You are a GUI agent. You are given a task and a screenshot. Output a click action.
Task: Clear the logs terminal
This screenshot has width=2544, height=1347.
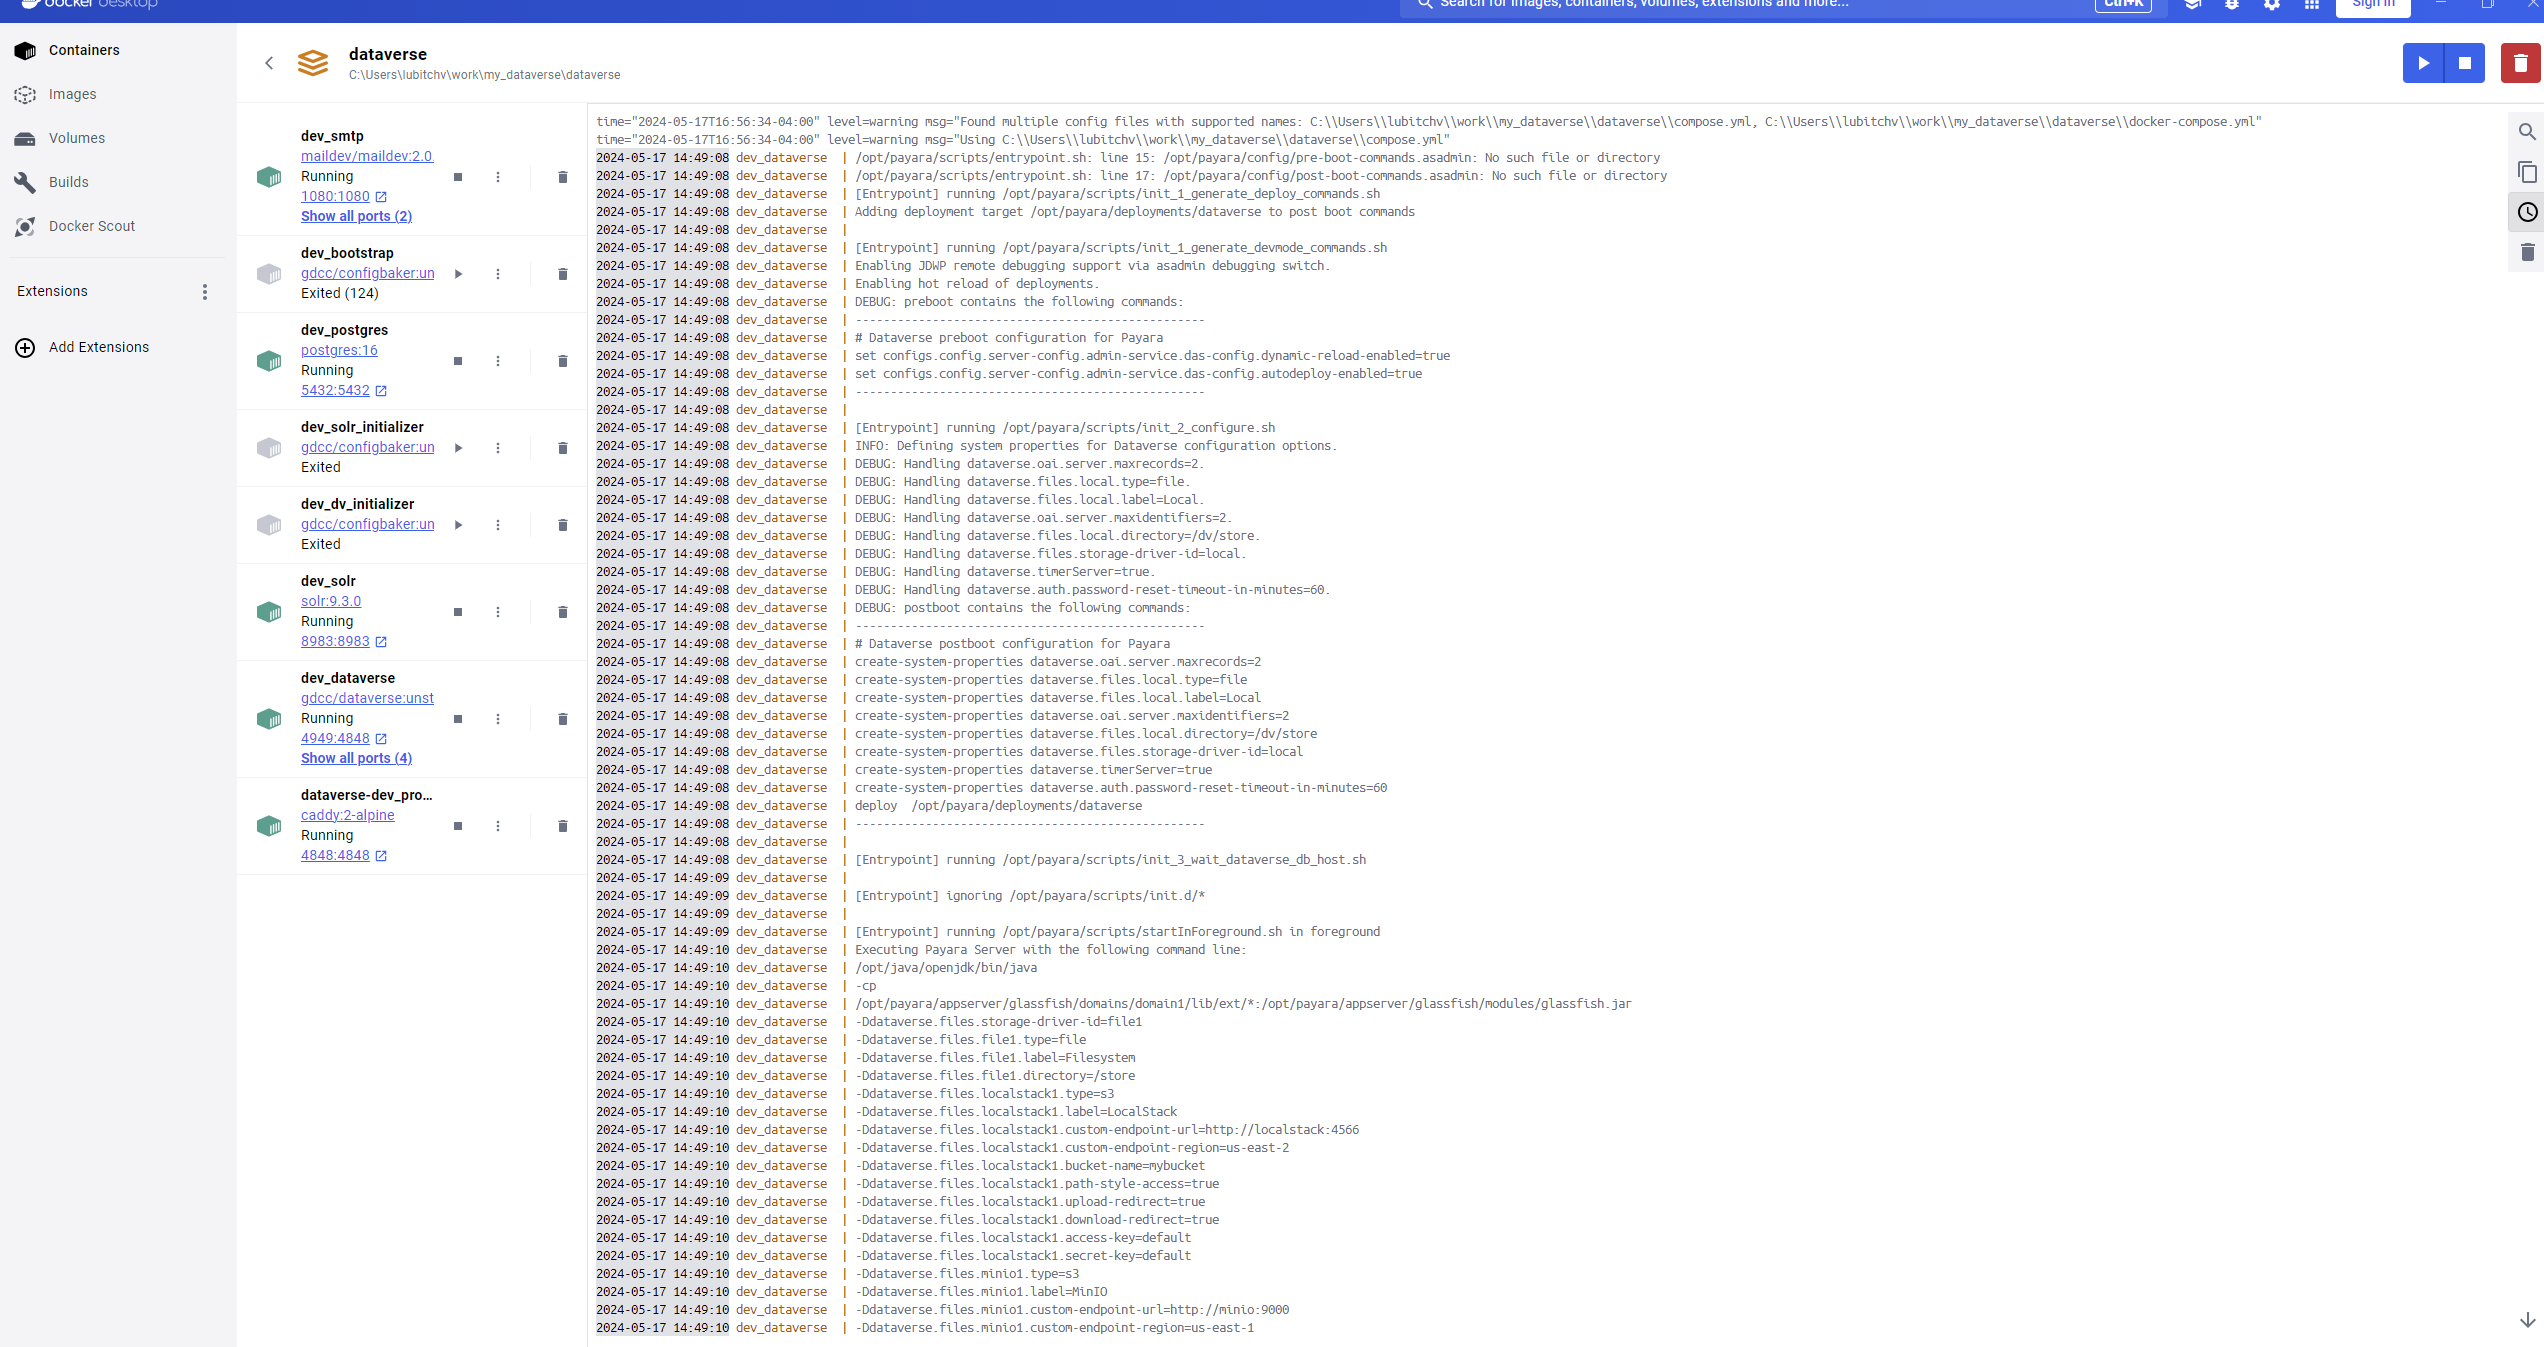pyautogui.click(x=2527, y=252)
